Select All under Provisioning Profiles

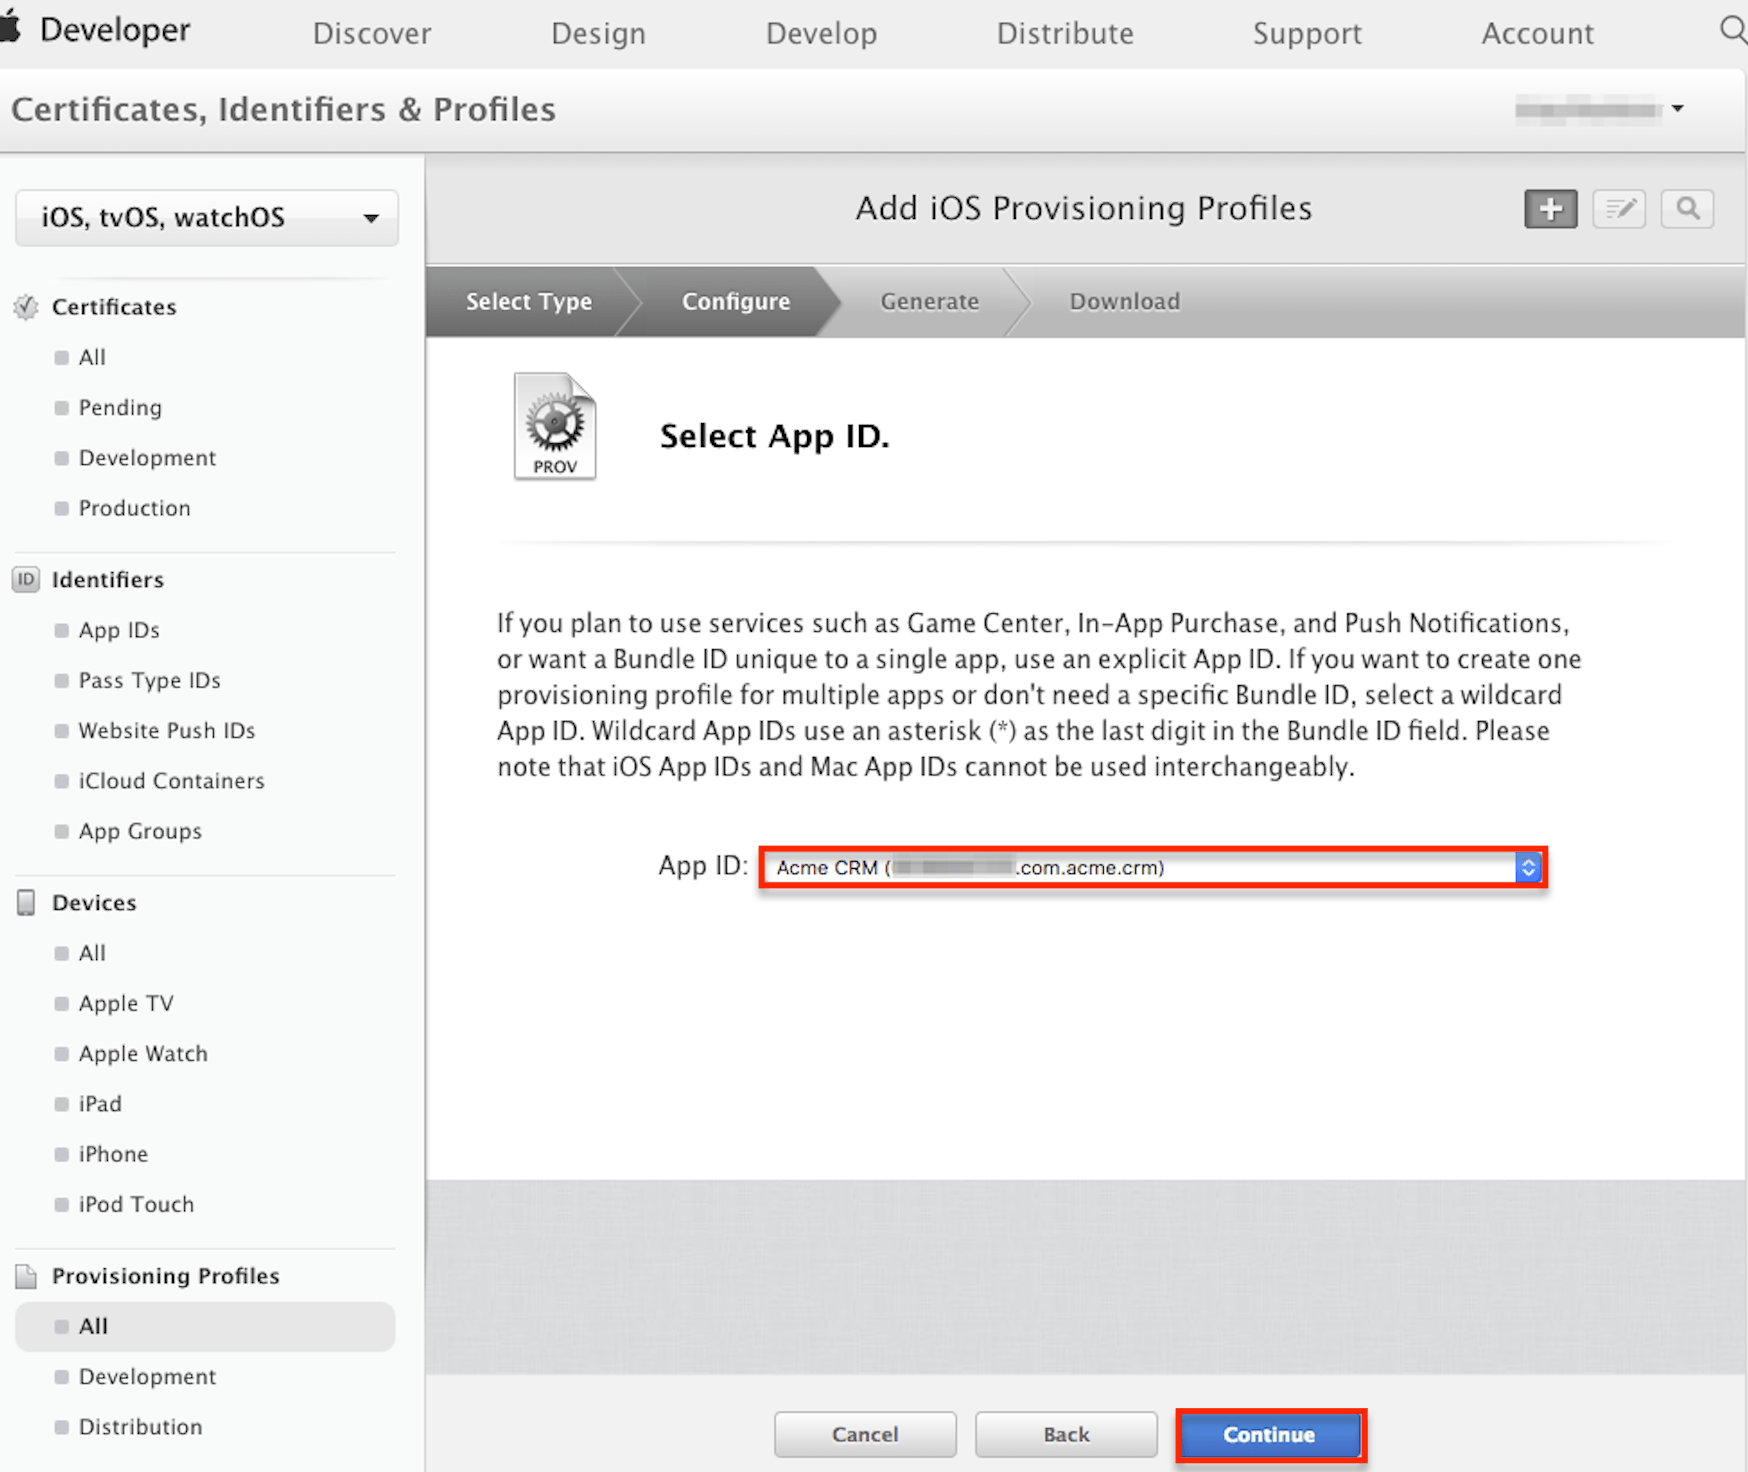coord(205,1326)
